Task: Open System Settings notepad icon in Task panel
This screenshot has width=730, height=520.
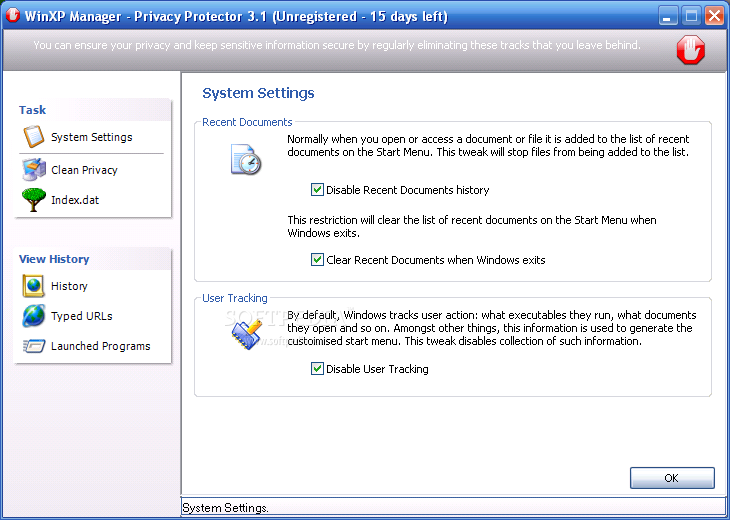Action: coord(34,137)
